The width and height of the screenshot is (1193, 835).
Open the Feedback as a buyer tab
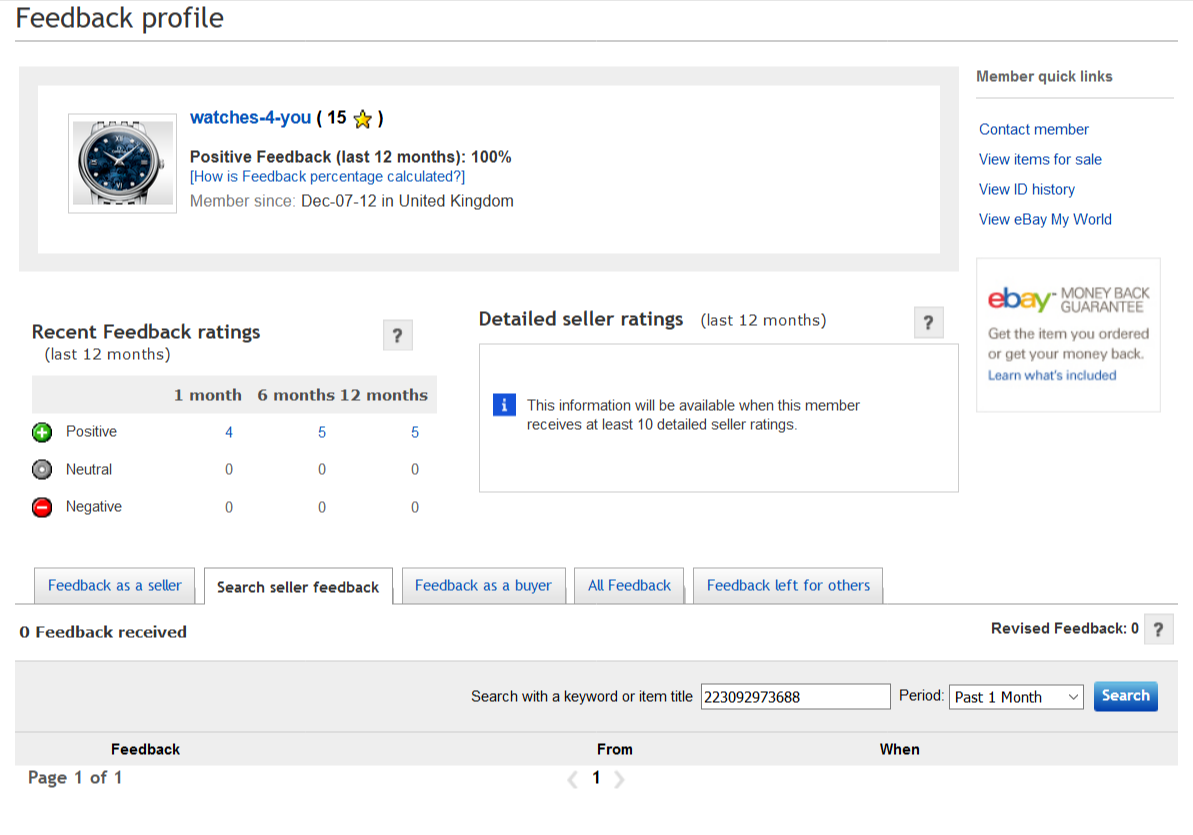pyautogui.click(x=483, y=586)
